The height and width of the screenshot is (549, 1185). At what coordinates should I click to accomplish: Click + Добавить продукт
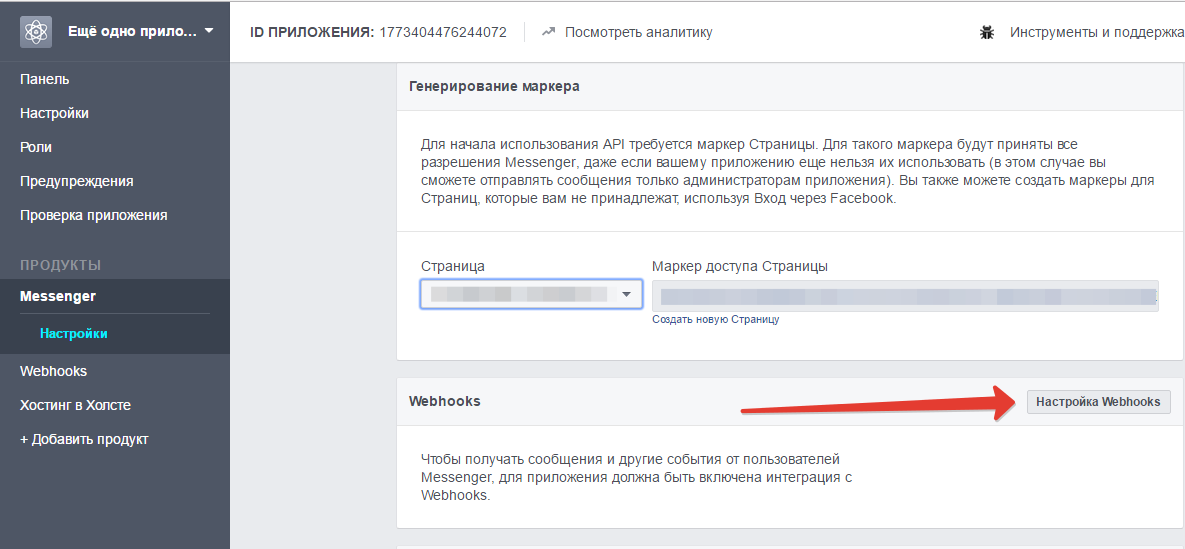[84, 439]
